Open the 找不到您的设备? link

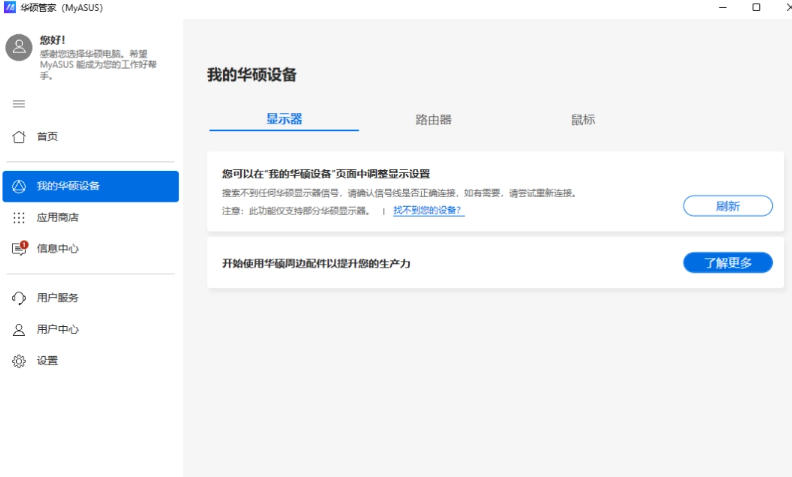pos(428,210)
